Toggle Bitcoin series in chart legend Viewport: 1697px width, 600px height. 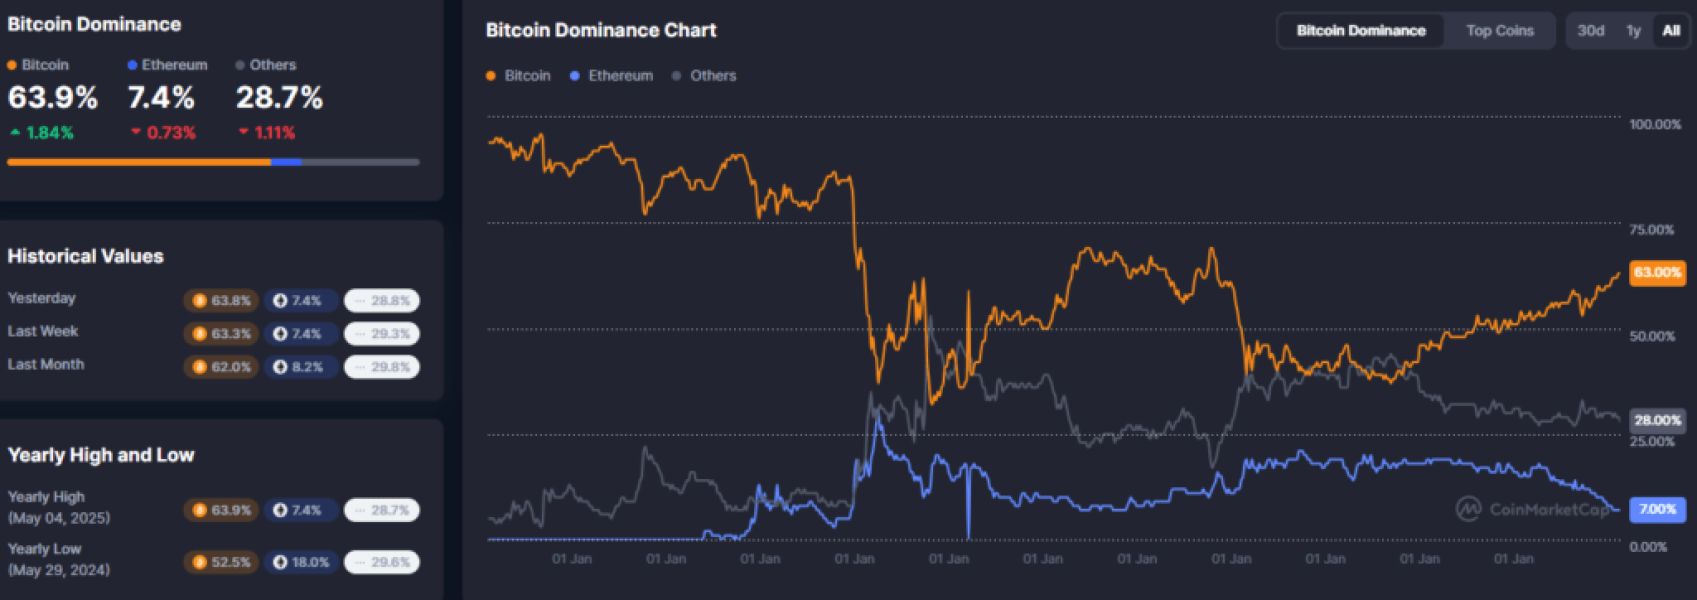point(518,76)
